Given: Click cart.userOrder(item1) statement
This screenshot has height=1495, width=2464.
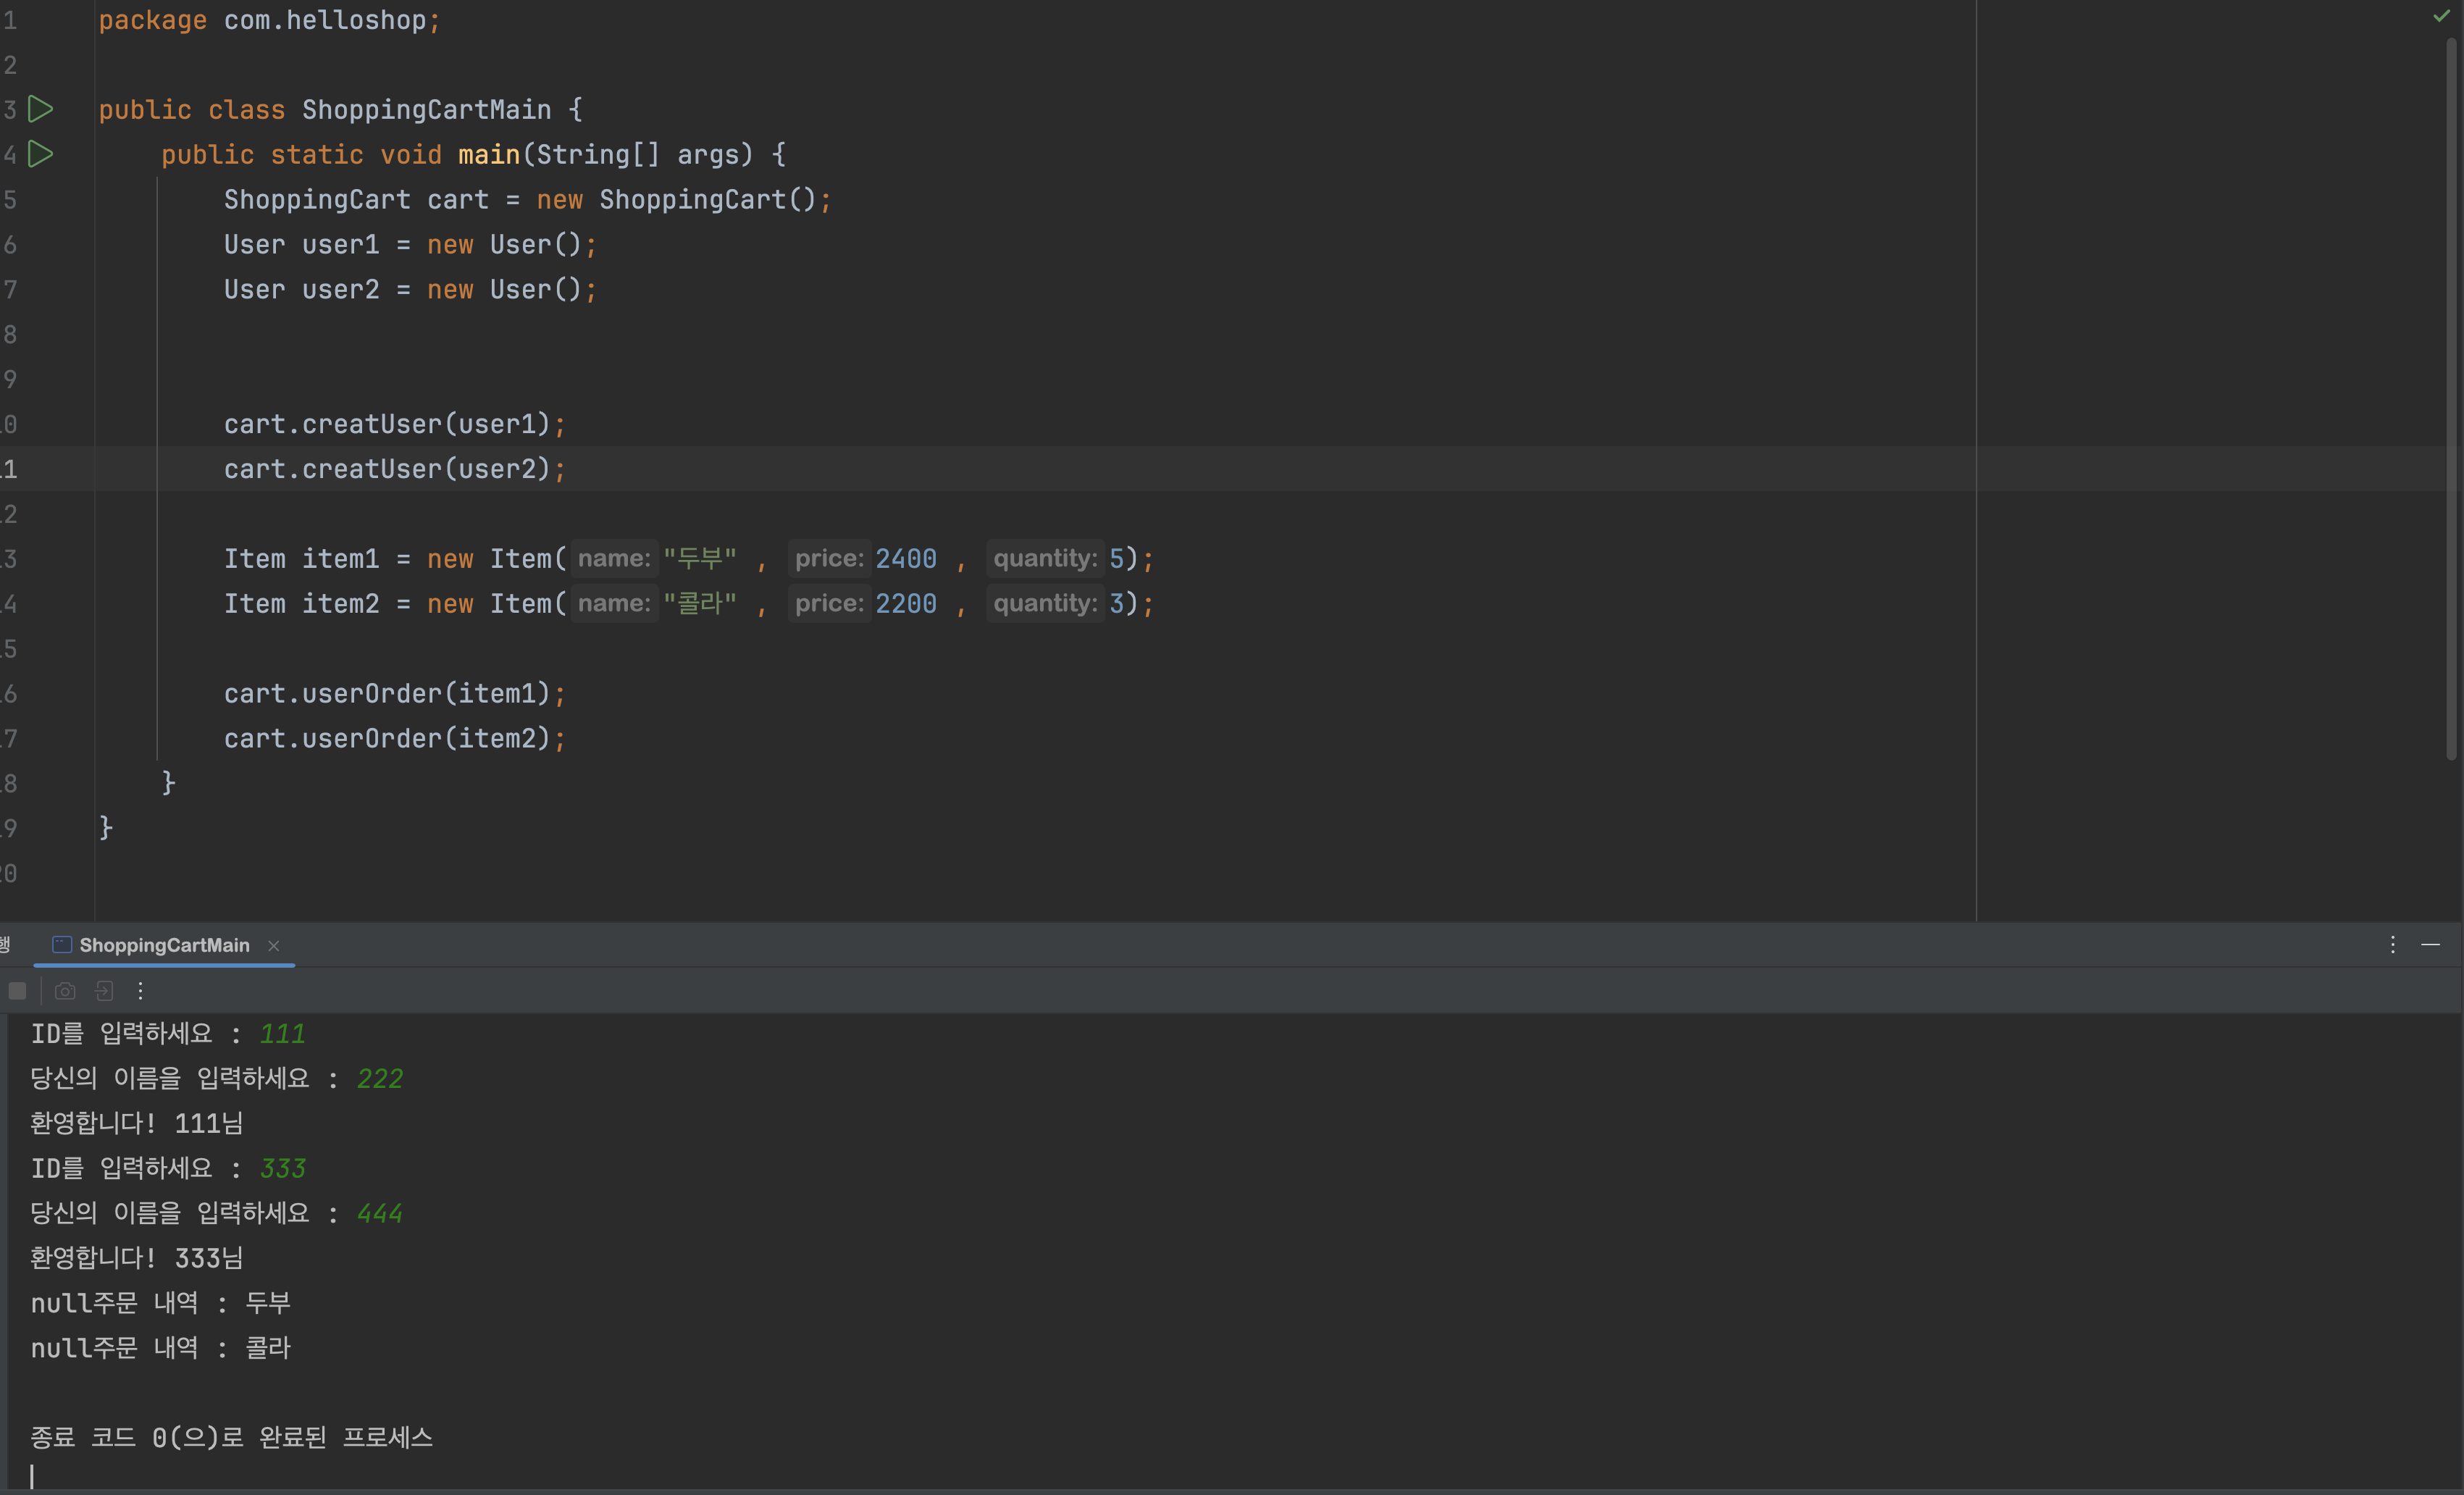Looking at the screenshot, I should click(394, 693).
